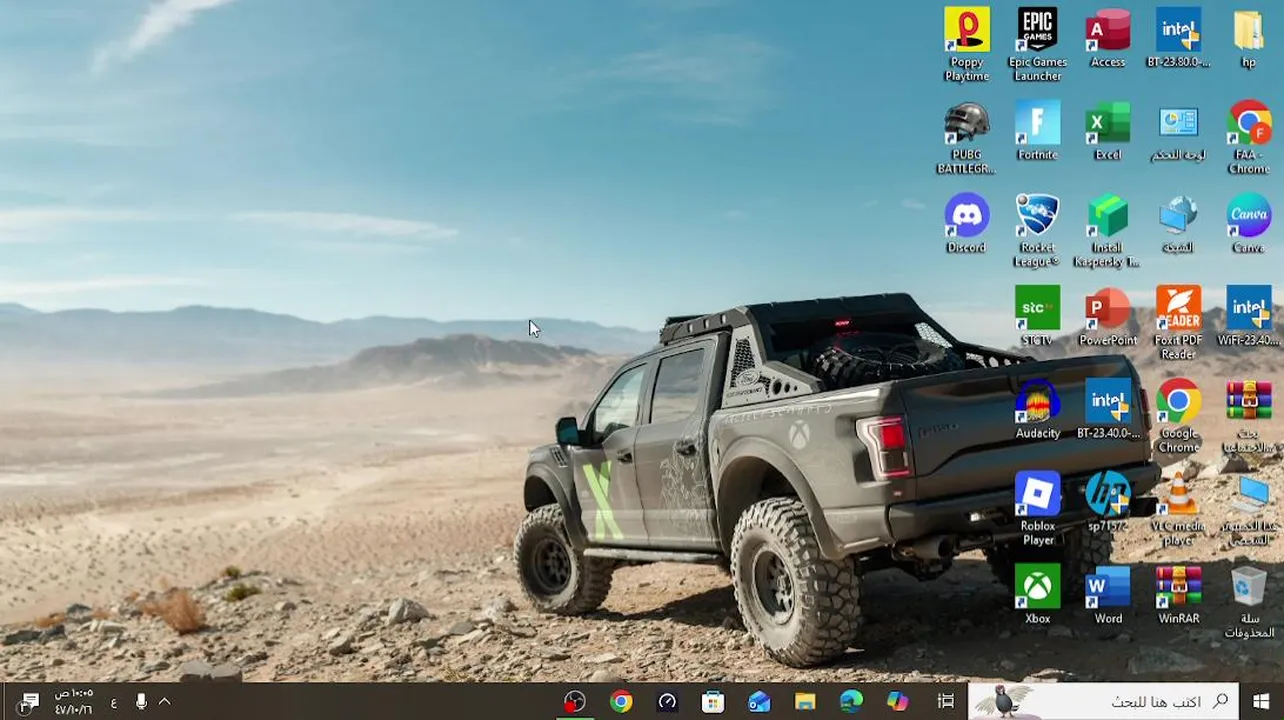Select the BT-23.40.0 Intel installer icon

click(1108, 409)
